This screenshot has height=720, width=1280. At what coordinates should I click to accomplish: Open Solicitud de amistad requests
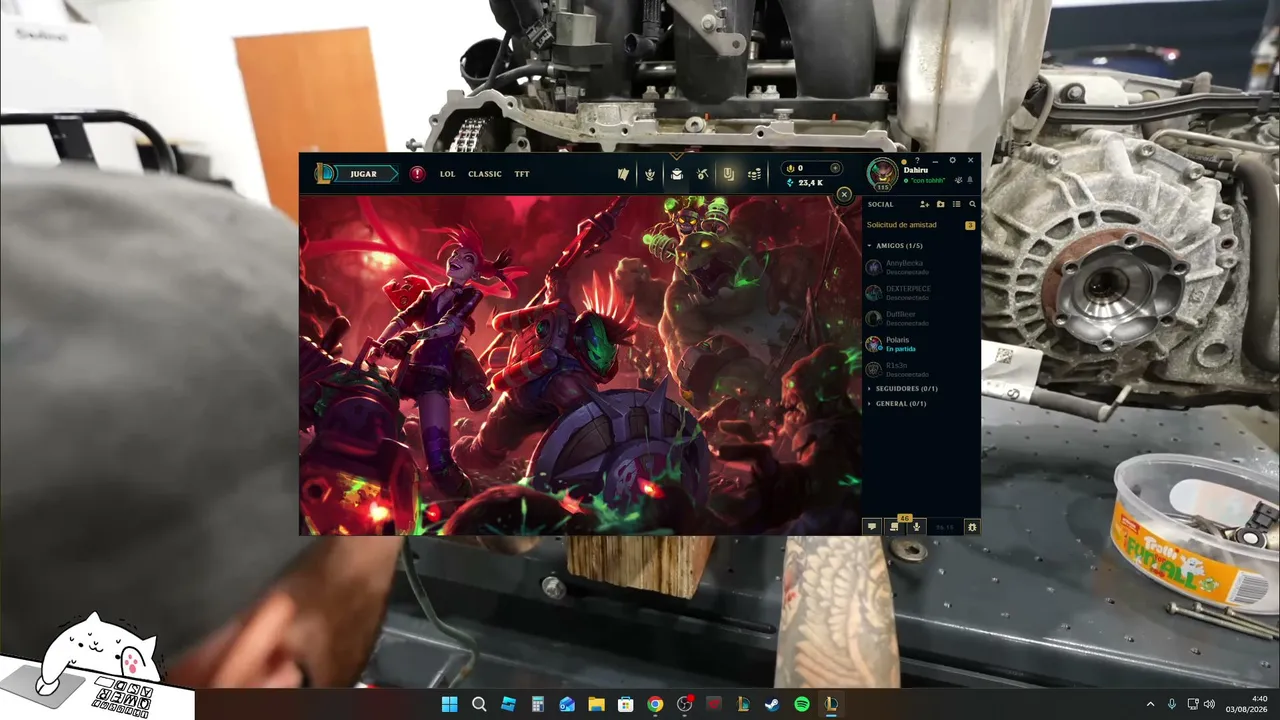pos(921,225)
